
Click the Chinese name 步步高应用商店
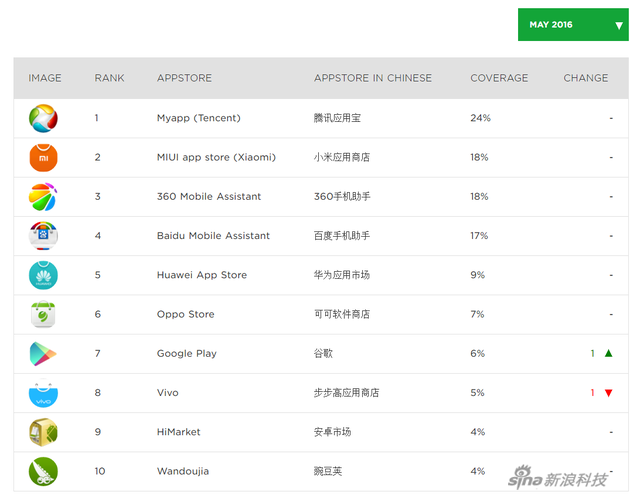pos(346,393)
